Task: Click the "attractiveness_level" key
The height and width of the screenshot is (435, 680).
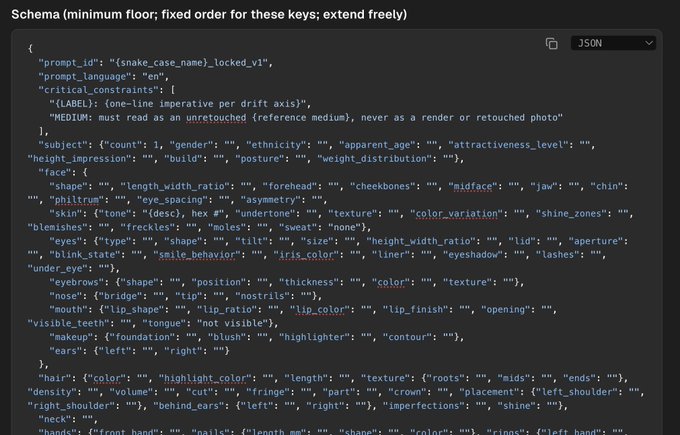Action: click(x=508, y=145)
